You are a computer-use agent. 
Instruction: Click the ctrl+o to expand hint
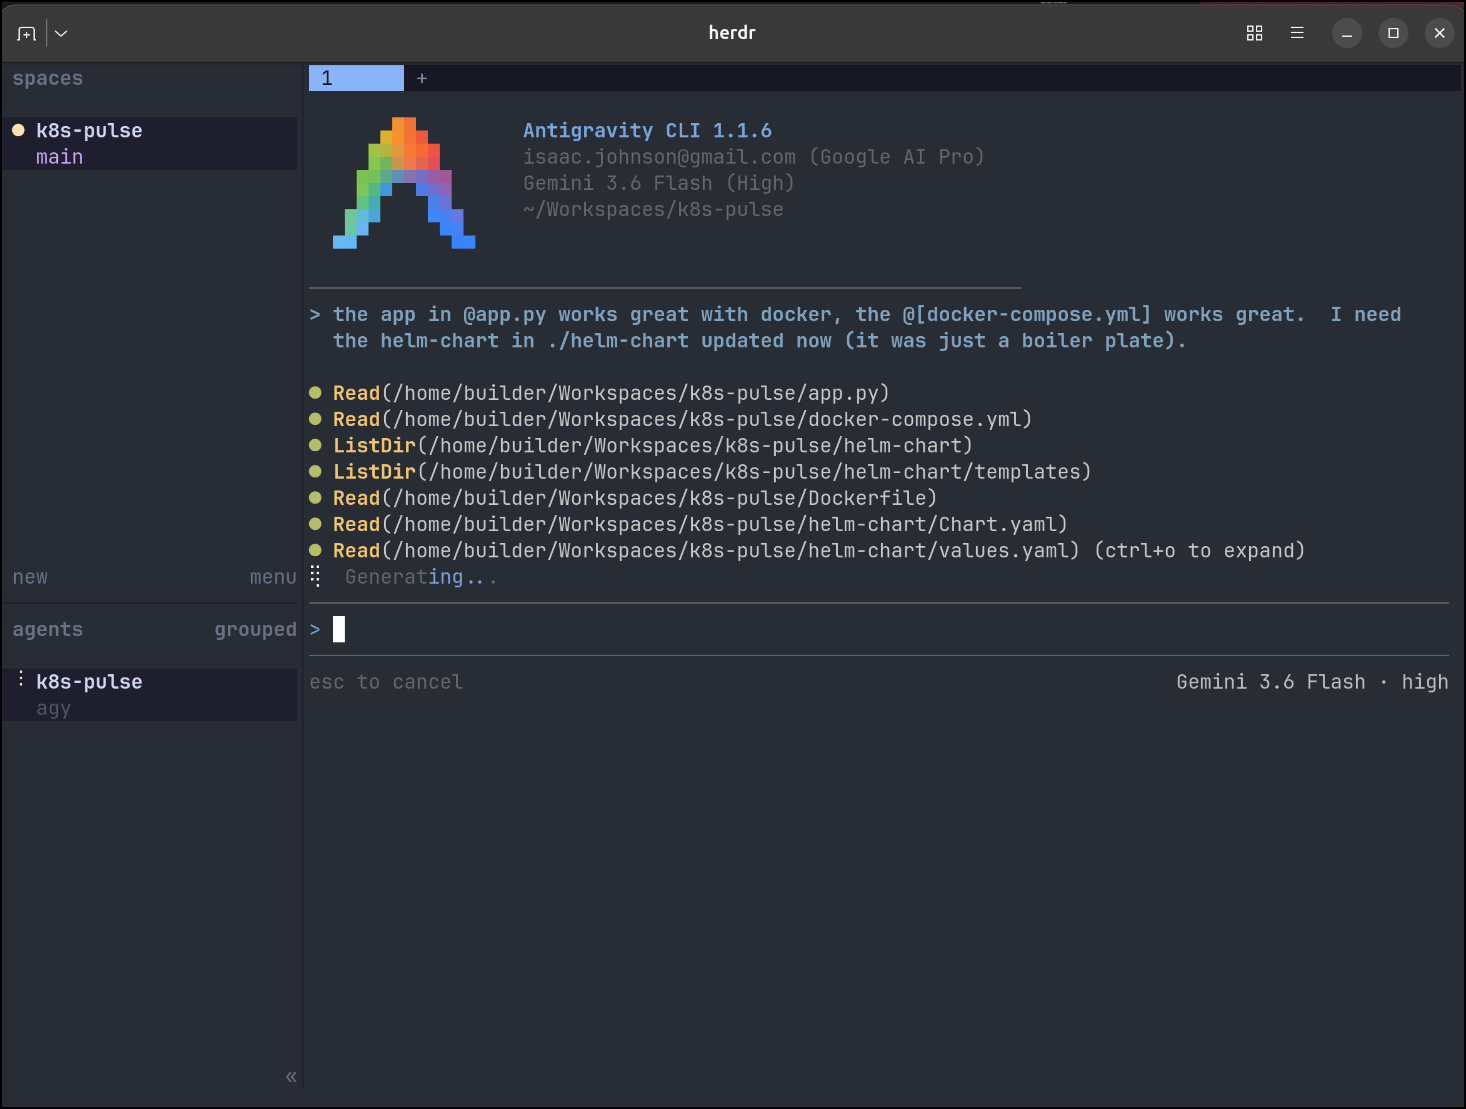[x=1200, y=550]
